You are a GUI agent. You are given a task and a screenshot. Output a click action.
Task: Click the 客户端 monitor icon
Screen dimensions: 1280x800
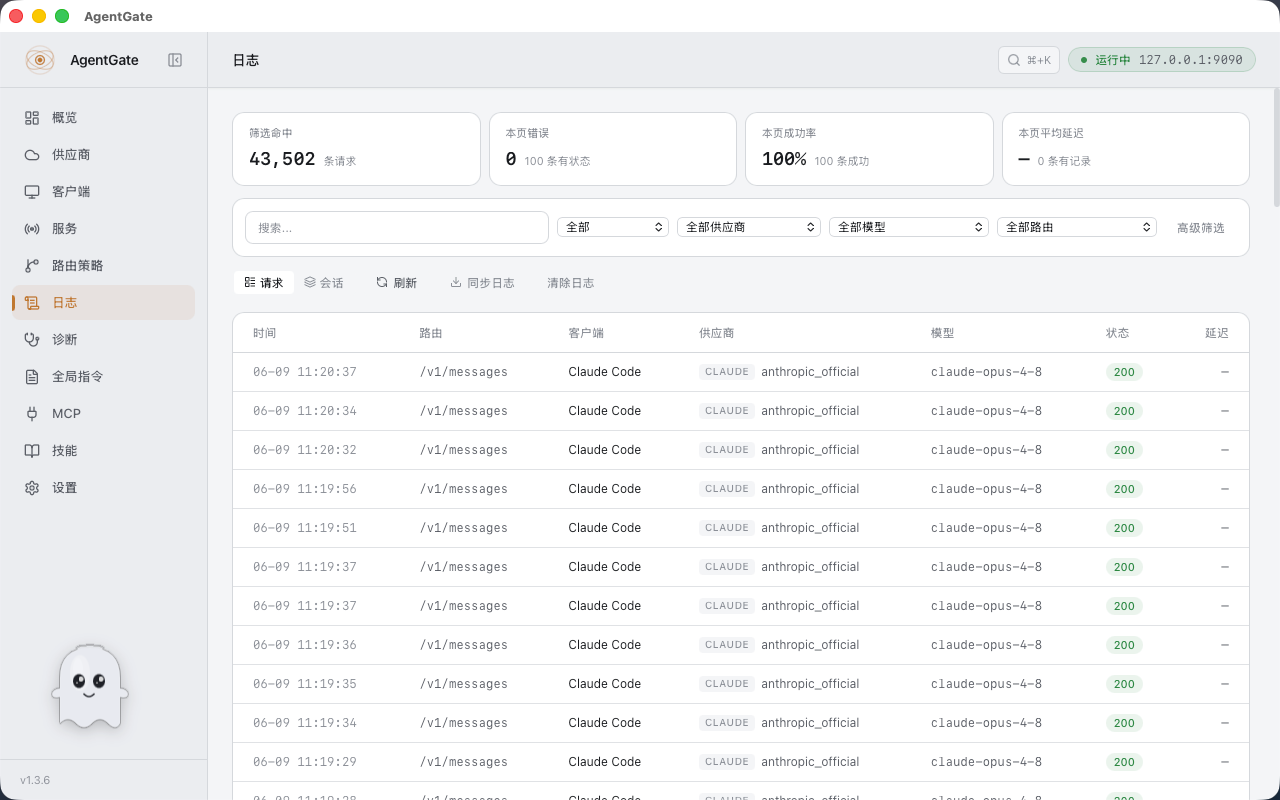[x=32, y=192]
